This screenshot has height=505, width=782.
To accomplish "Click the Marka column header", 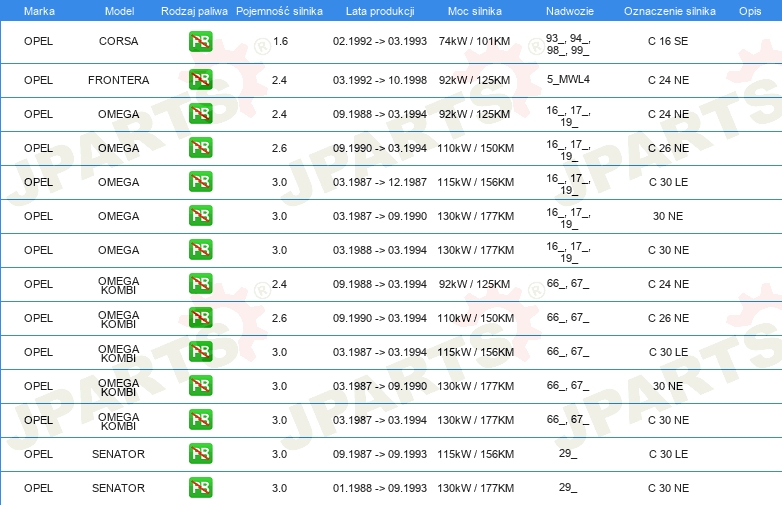I will (39, 11).
